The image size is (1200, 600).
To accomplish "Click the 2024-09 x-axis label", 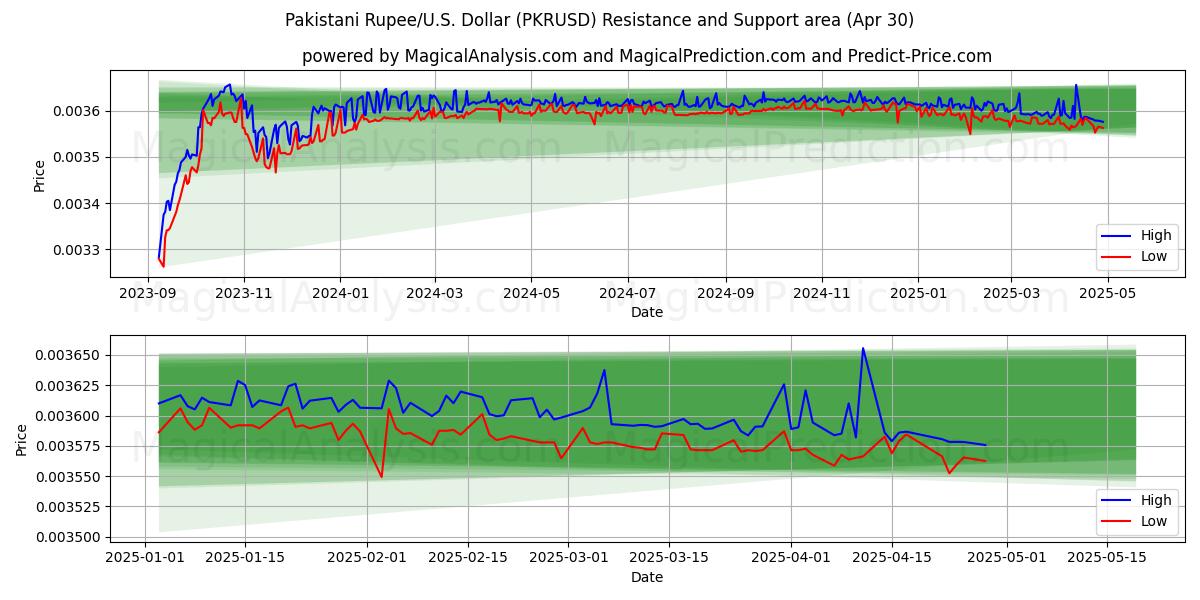I will [725, 294].
